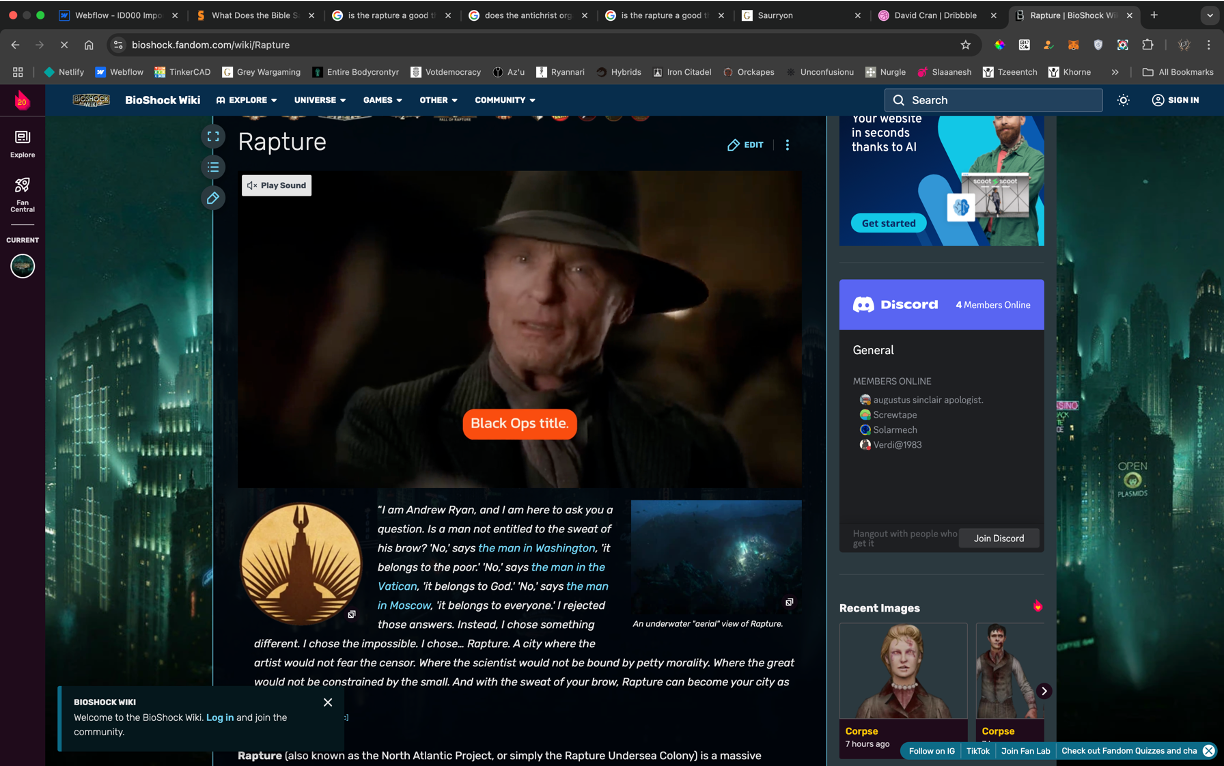
Task: Click the Black Ops title video overlay
Action: [x=520, y=424]
